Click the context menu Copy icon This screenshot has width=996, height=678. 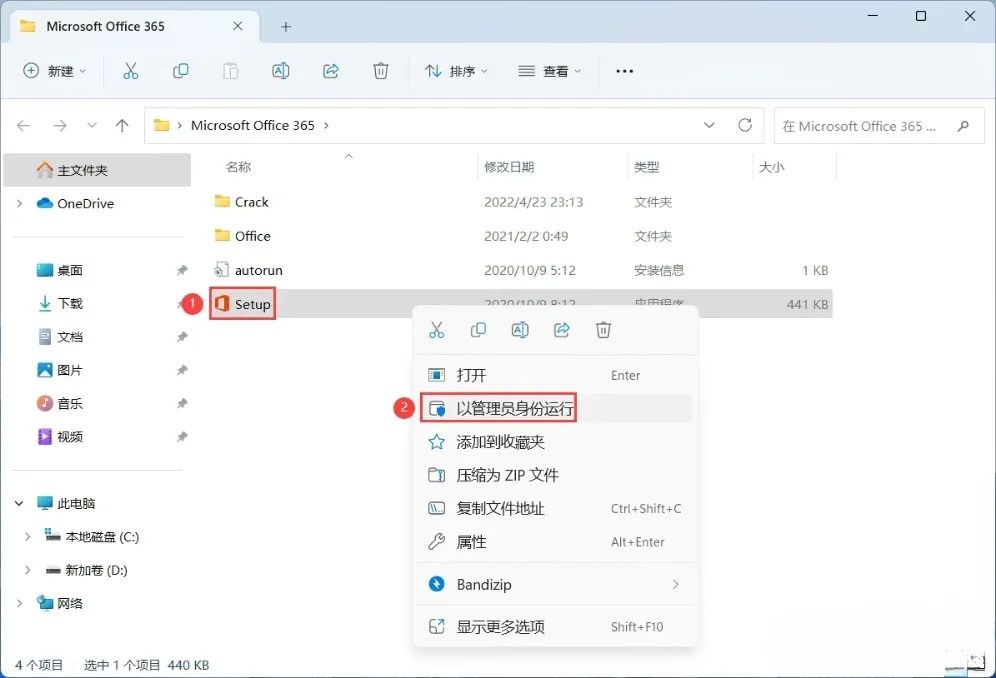478,330
